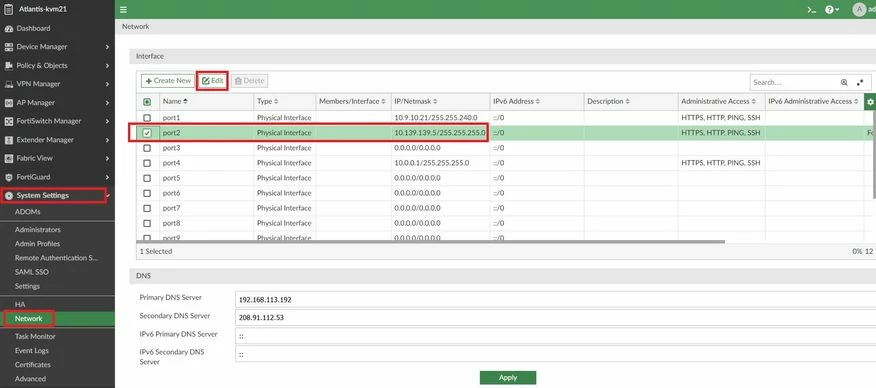Image resolution: width=876 pixels, height=388 pixels.
Task: Sort by Name column arrows
Action: point(185,102)
